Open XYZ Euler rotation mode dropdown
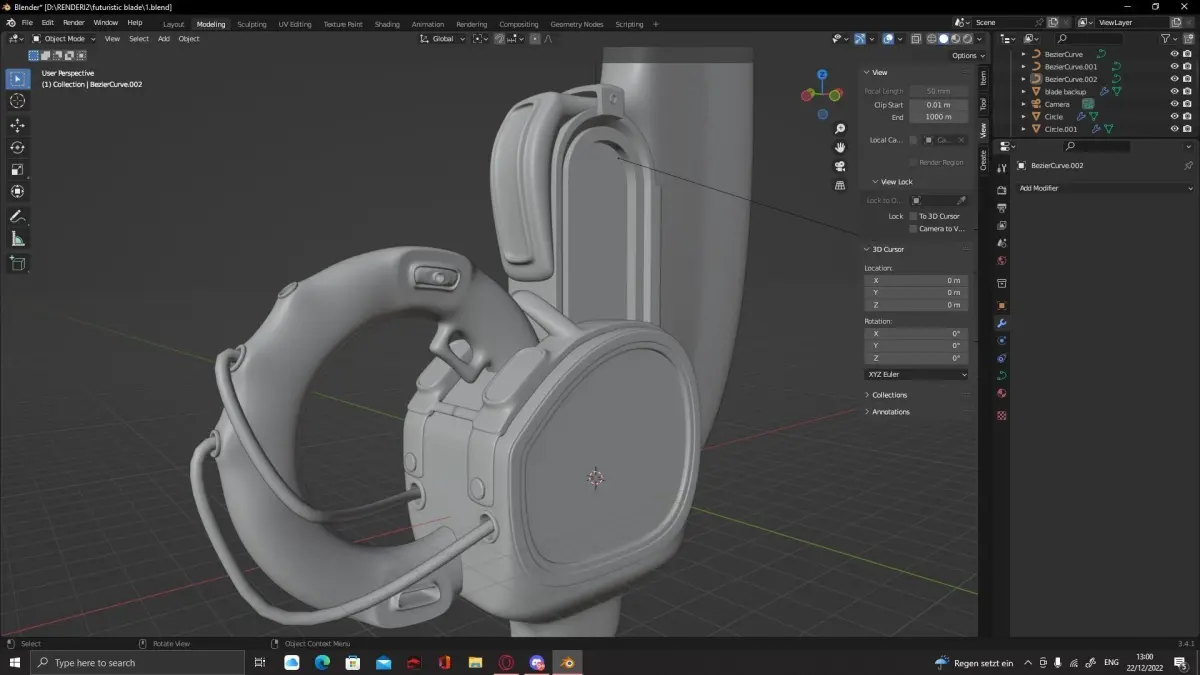Image resolution: width=1200 pixels, height=675 pixels. pos(916,374)
